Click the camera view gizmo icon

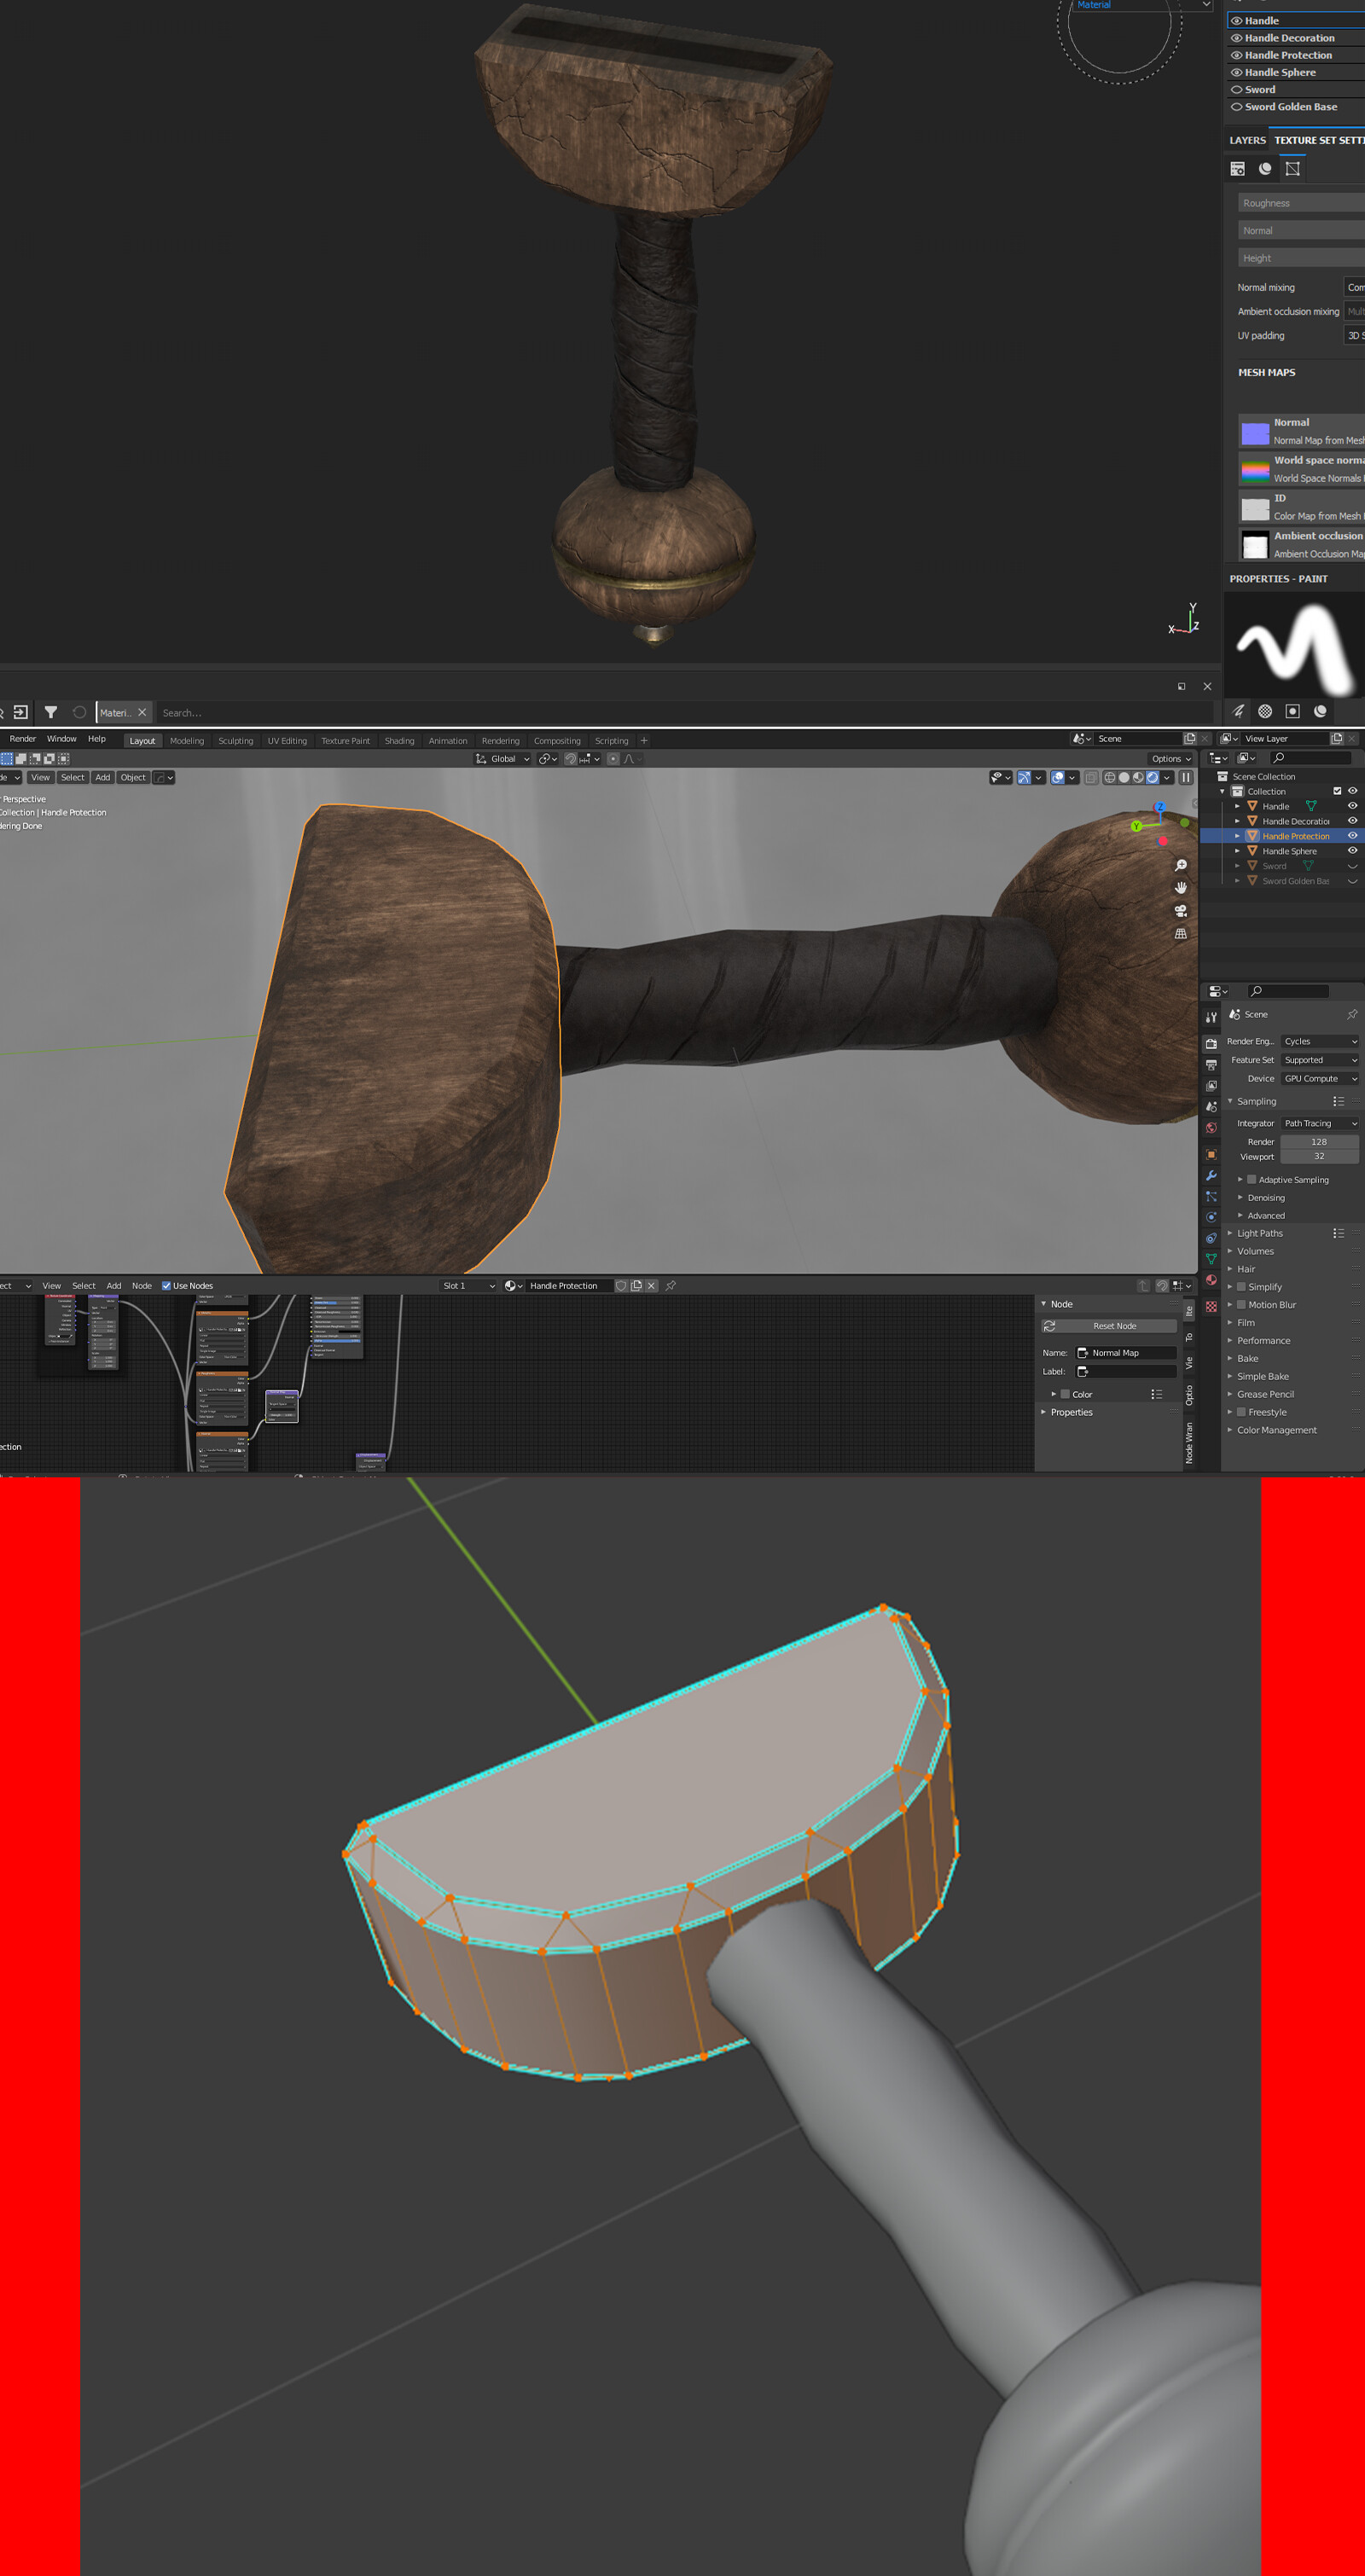tap(1180, 910)
